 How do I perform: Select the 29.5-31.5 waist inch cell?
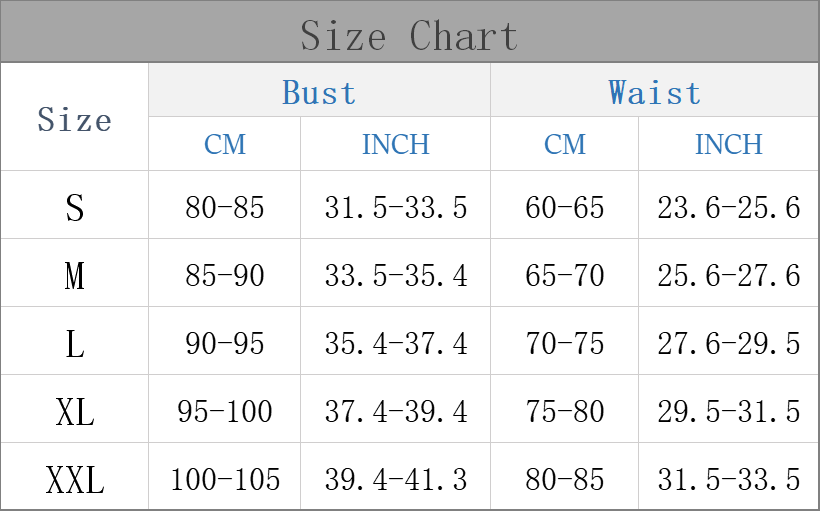(728, 412)
